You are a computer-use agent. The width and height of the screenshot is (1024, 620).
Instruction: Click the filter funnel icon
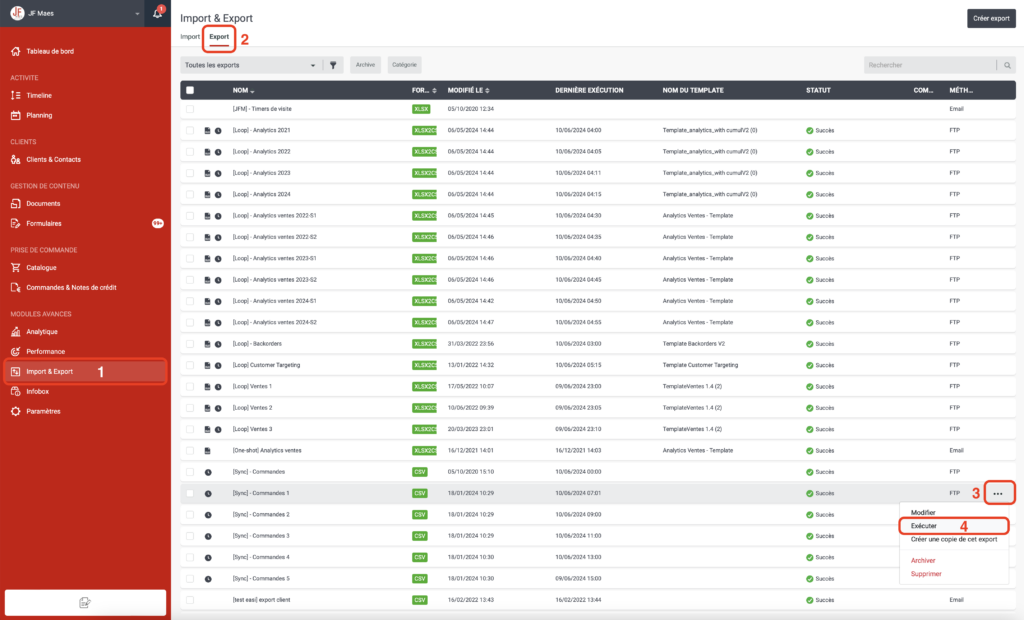click(334, 65)
